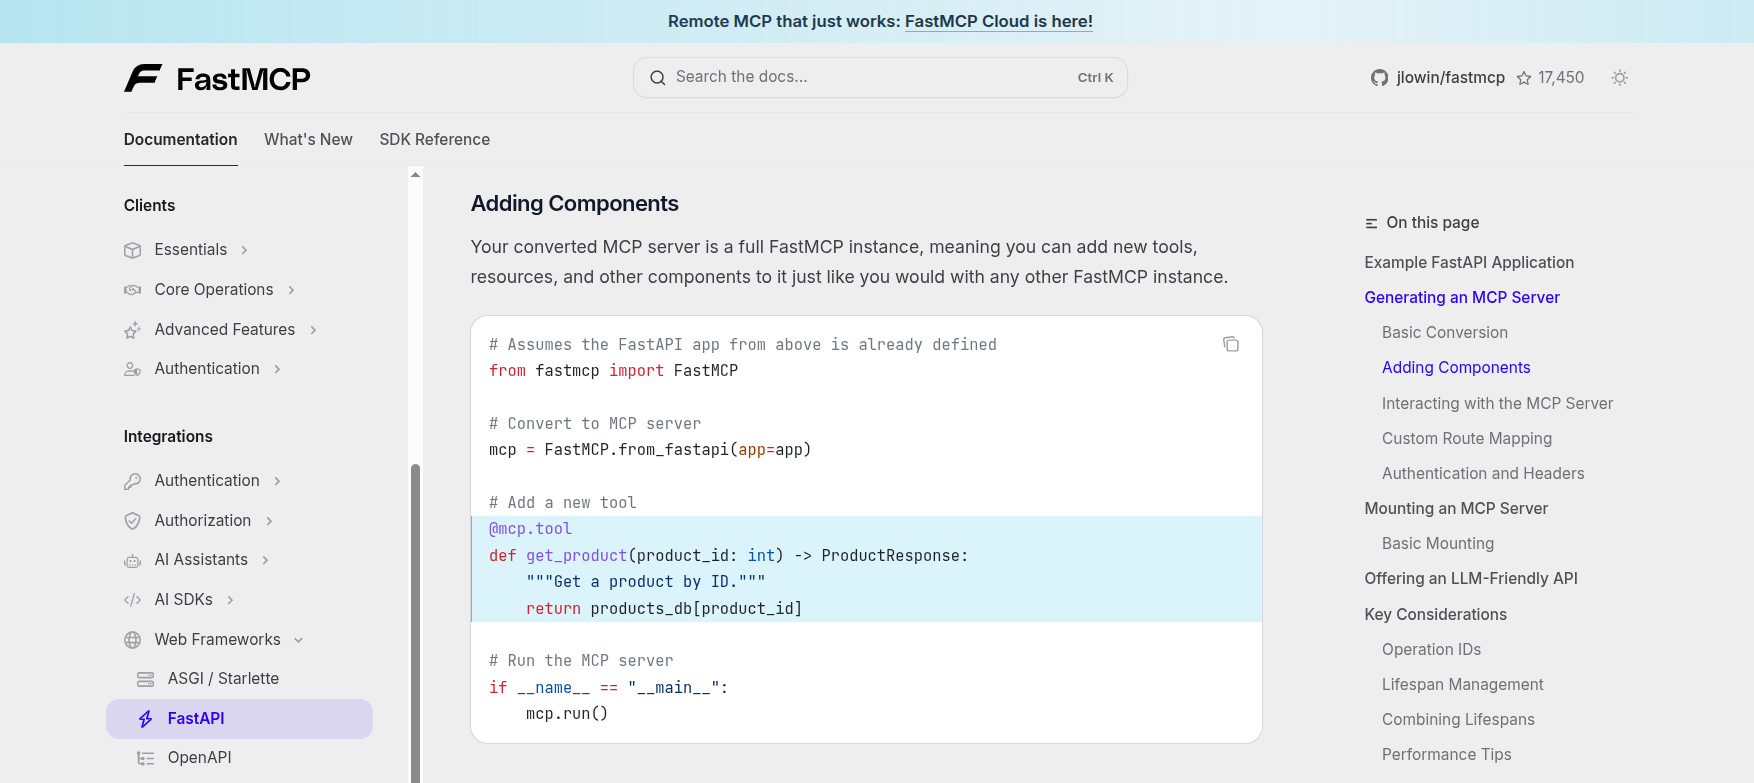This screenshot has height=783, width=1754.
Task: Click the Essentials cube icon
Action: (x=132, y=250)
